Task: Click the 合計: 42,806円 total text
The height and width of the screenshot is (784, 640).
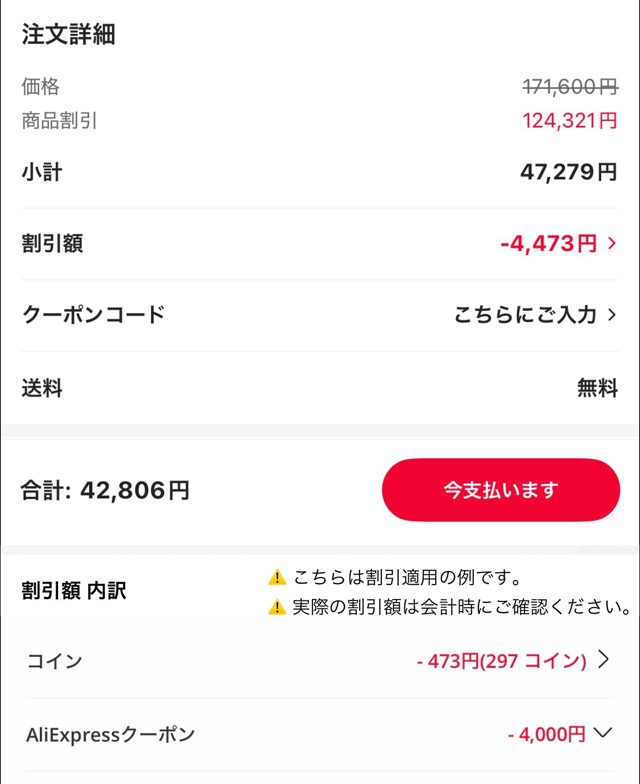Action: coord(105,491)
